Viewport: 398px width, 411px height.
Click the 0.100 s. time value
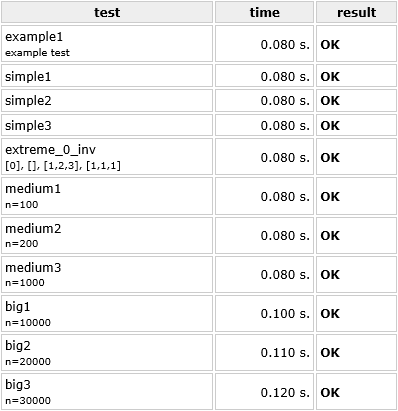[x=285, y=314]
